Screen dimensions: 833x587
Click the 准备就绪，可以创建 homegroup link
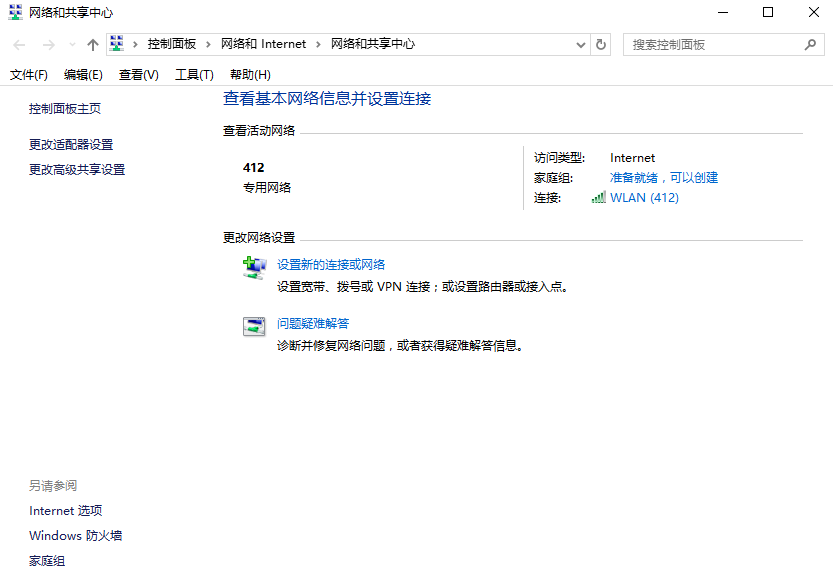pos(664,177)
